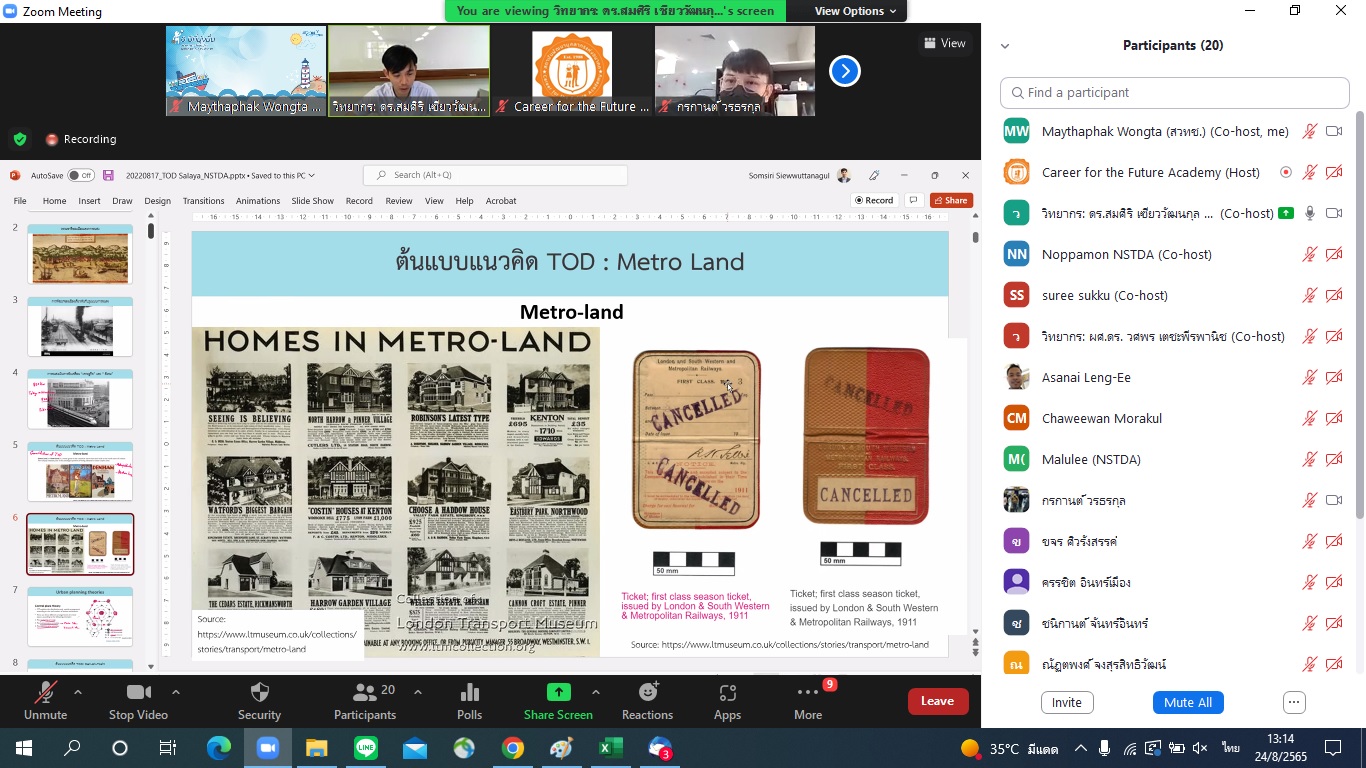Collapse the Participants panel chevron

point(1005,46)
